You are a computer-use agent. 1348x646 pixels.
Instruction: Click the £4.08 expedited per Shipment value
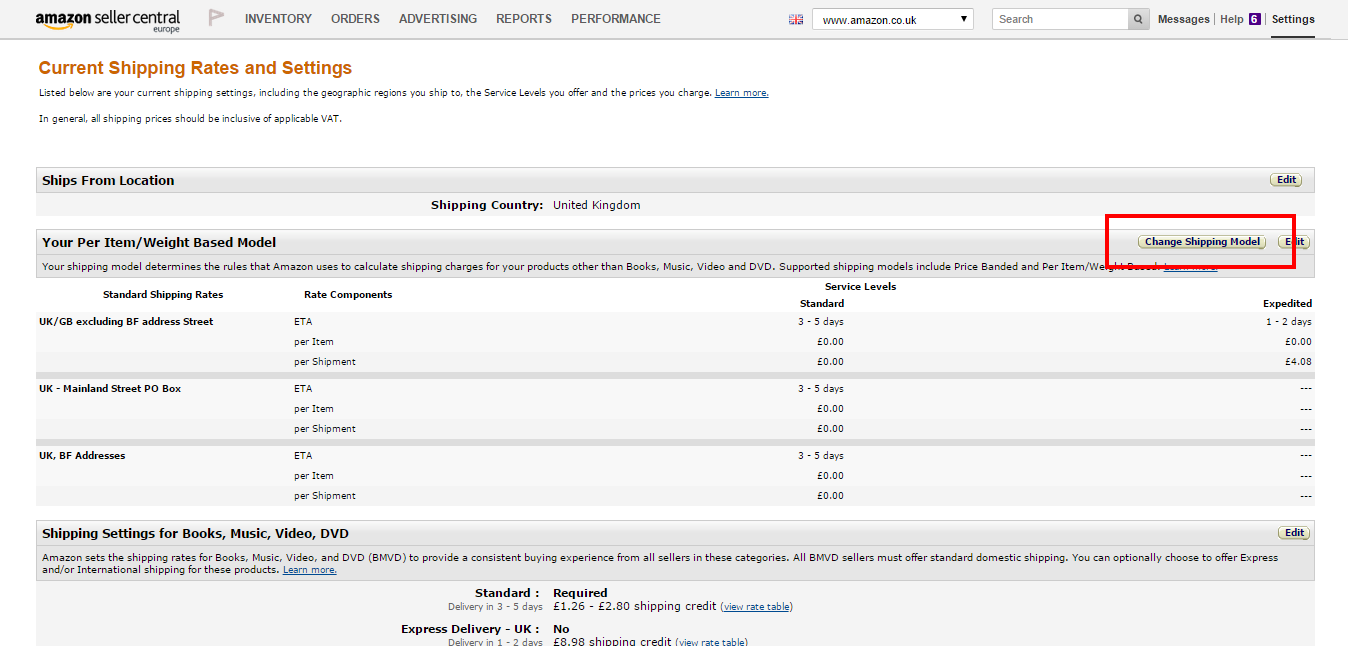(x=1298, y=362)
